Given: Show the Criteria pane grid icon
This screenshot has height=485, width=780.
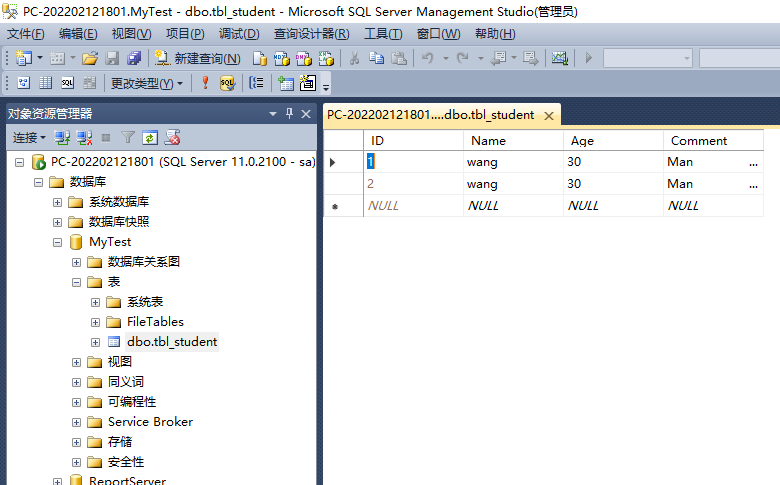Looking at the screenshot, I should point(45,83).
